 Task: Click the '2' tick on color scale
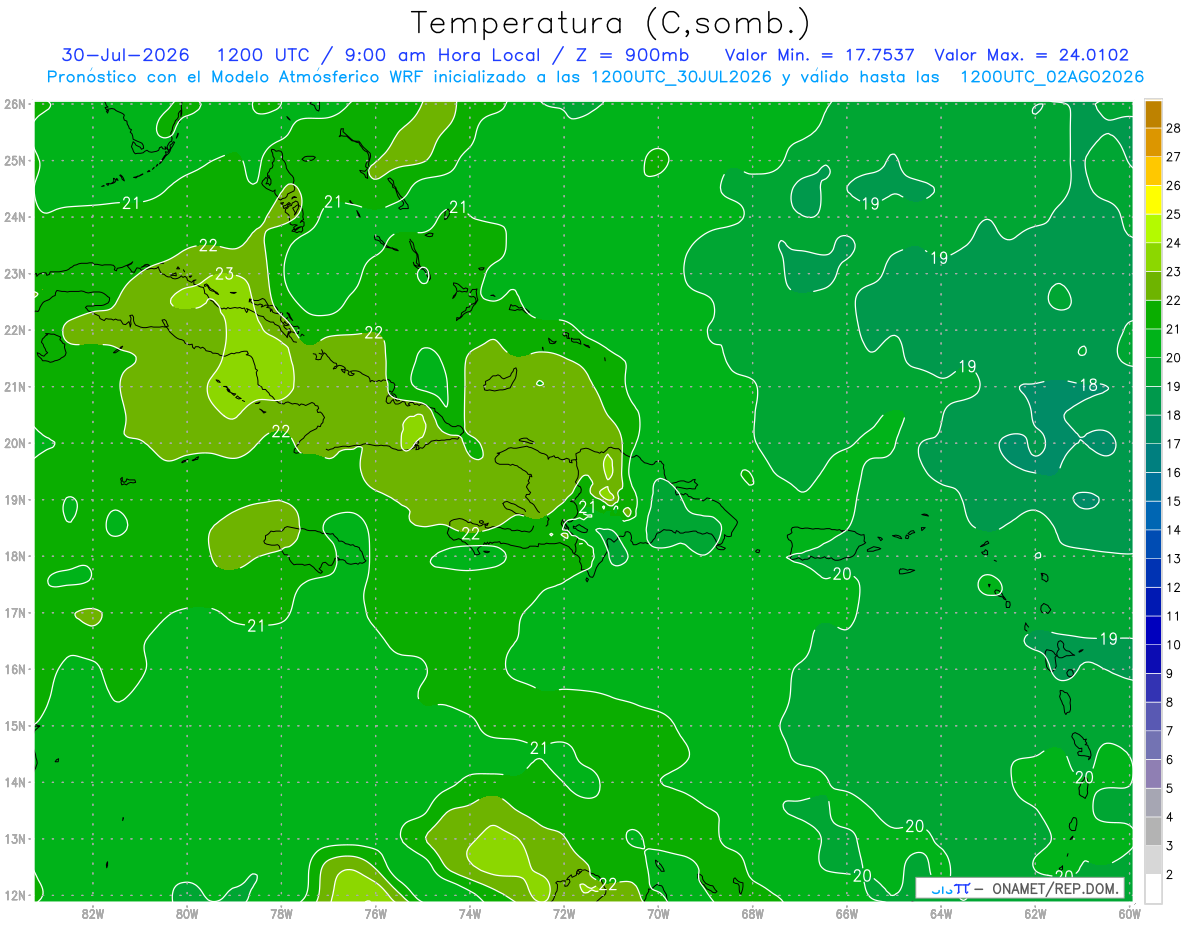(1170, 875)
